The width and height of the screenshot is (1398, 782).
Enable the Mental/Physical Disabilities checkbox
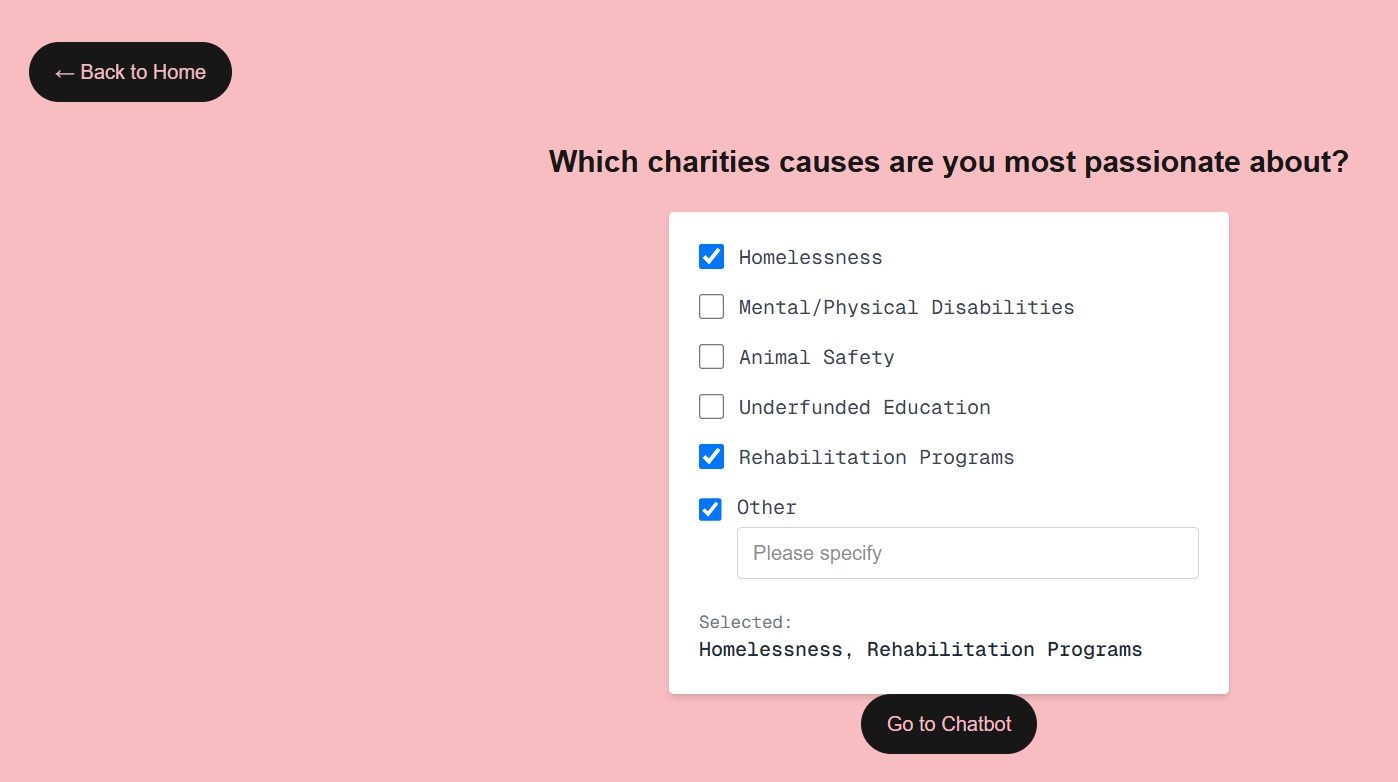click(711, 307)
